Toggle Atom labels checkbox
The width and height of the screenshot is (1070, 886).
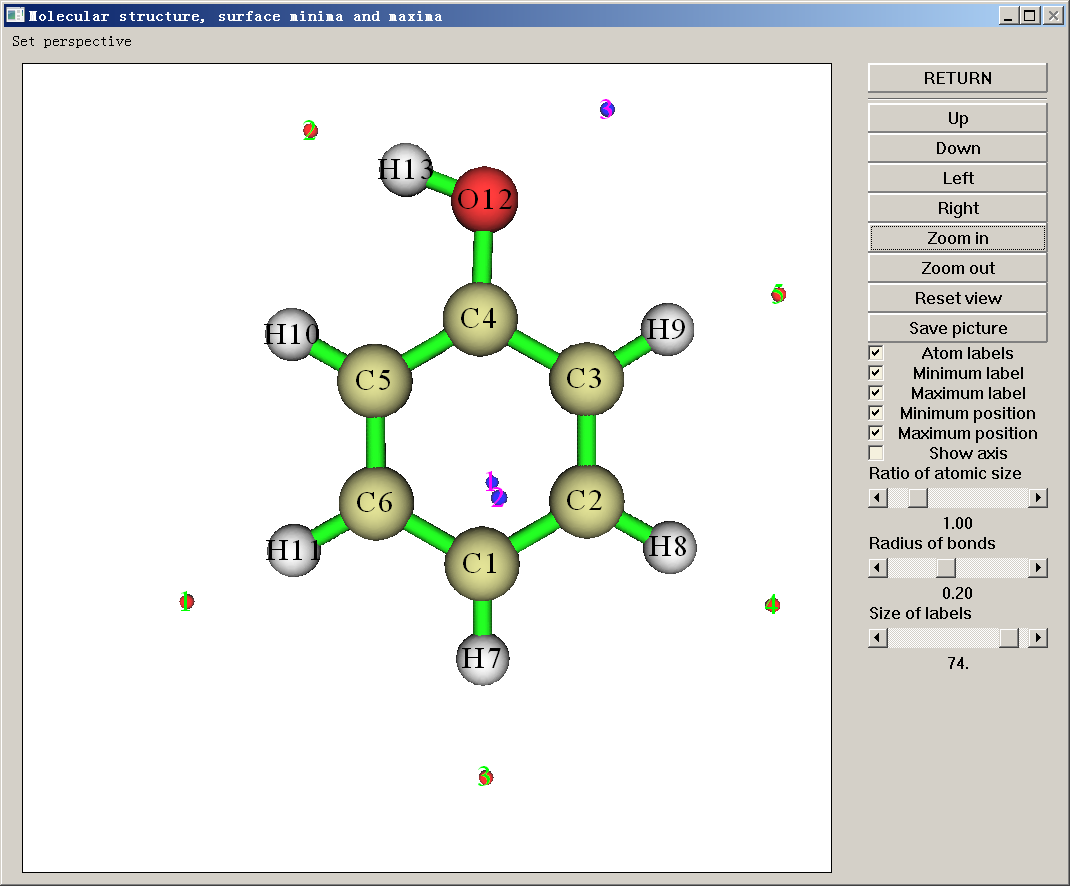tap(876, 353)
